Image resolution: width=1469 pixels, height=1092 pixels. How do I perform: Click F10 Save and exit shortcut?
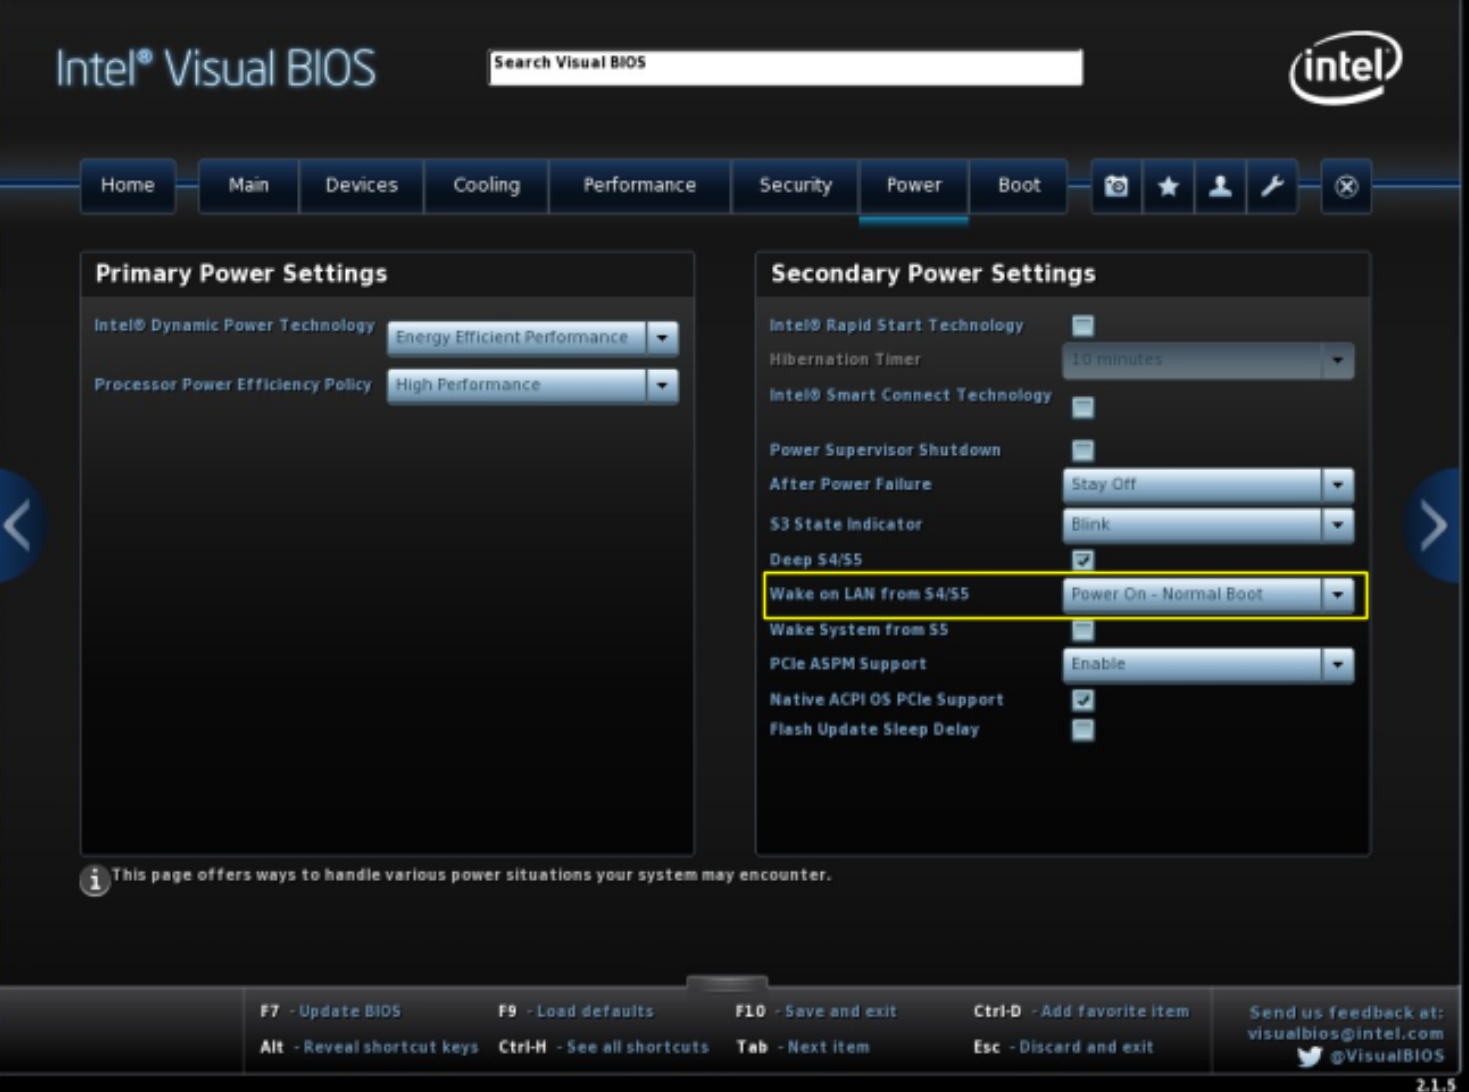(x=816, y=1011)
